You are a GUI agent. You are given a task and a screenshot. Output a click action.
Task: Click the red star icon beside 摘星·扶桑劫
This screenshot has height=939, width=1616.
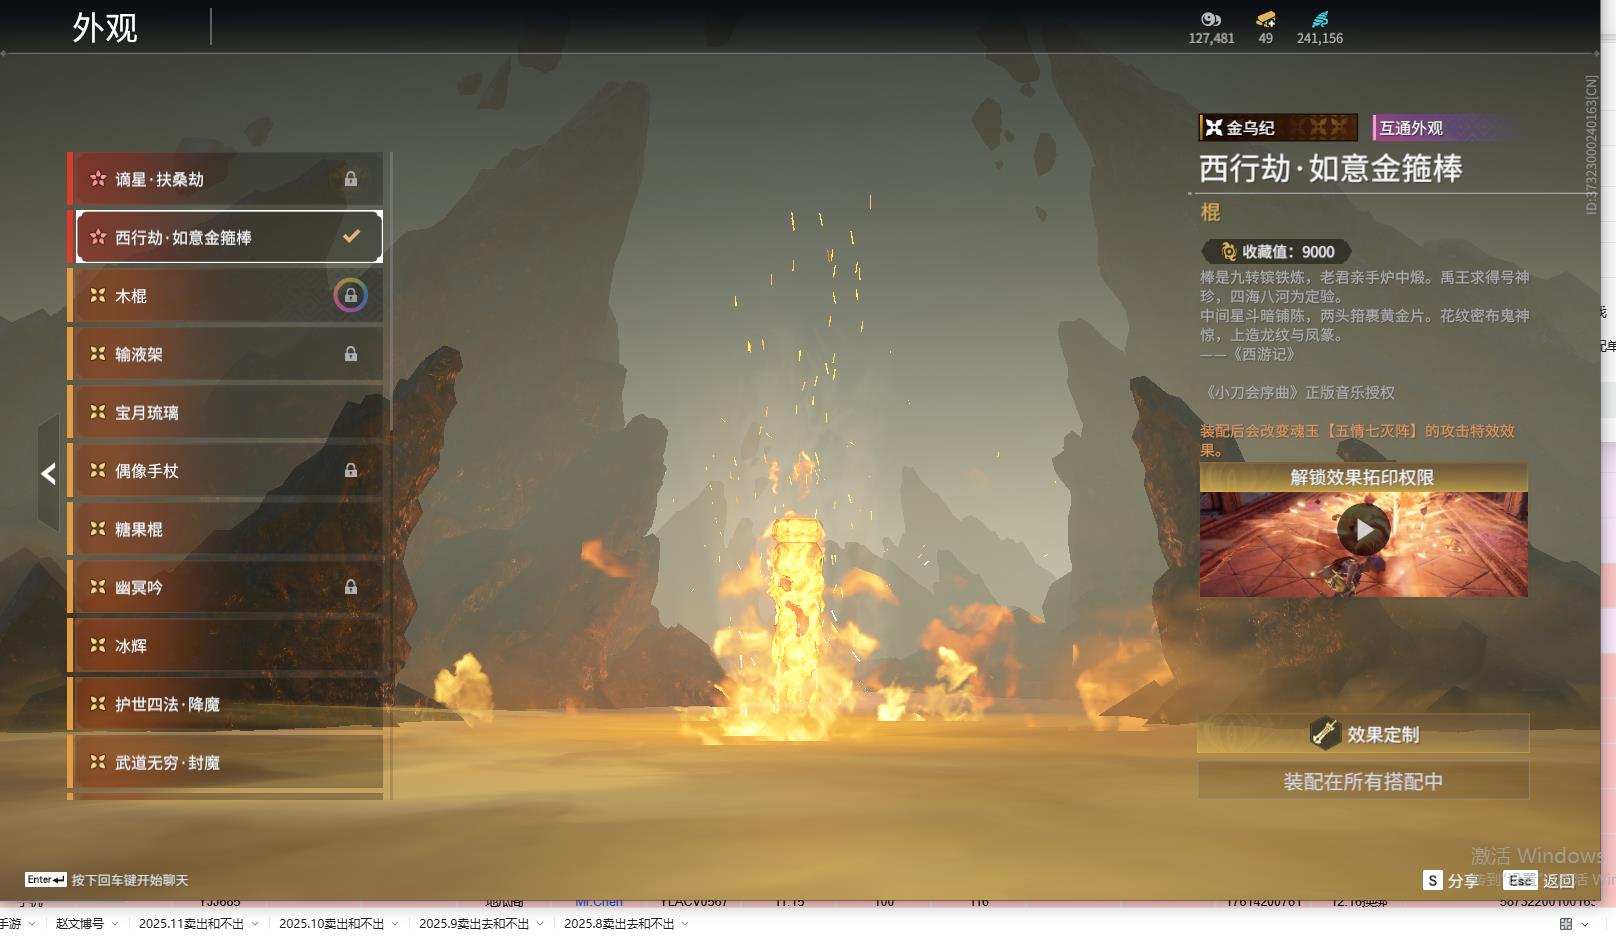[x=98, y=179]
